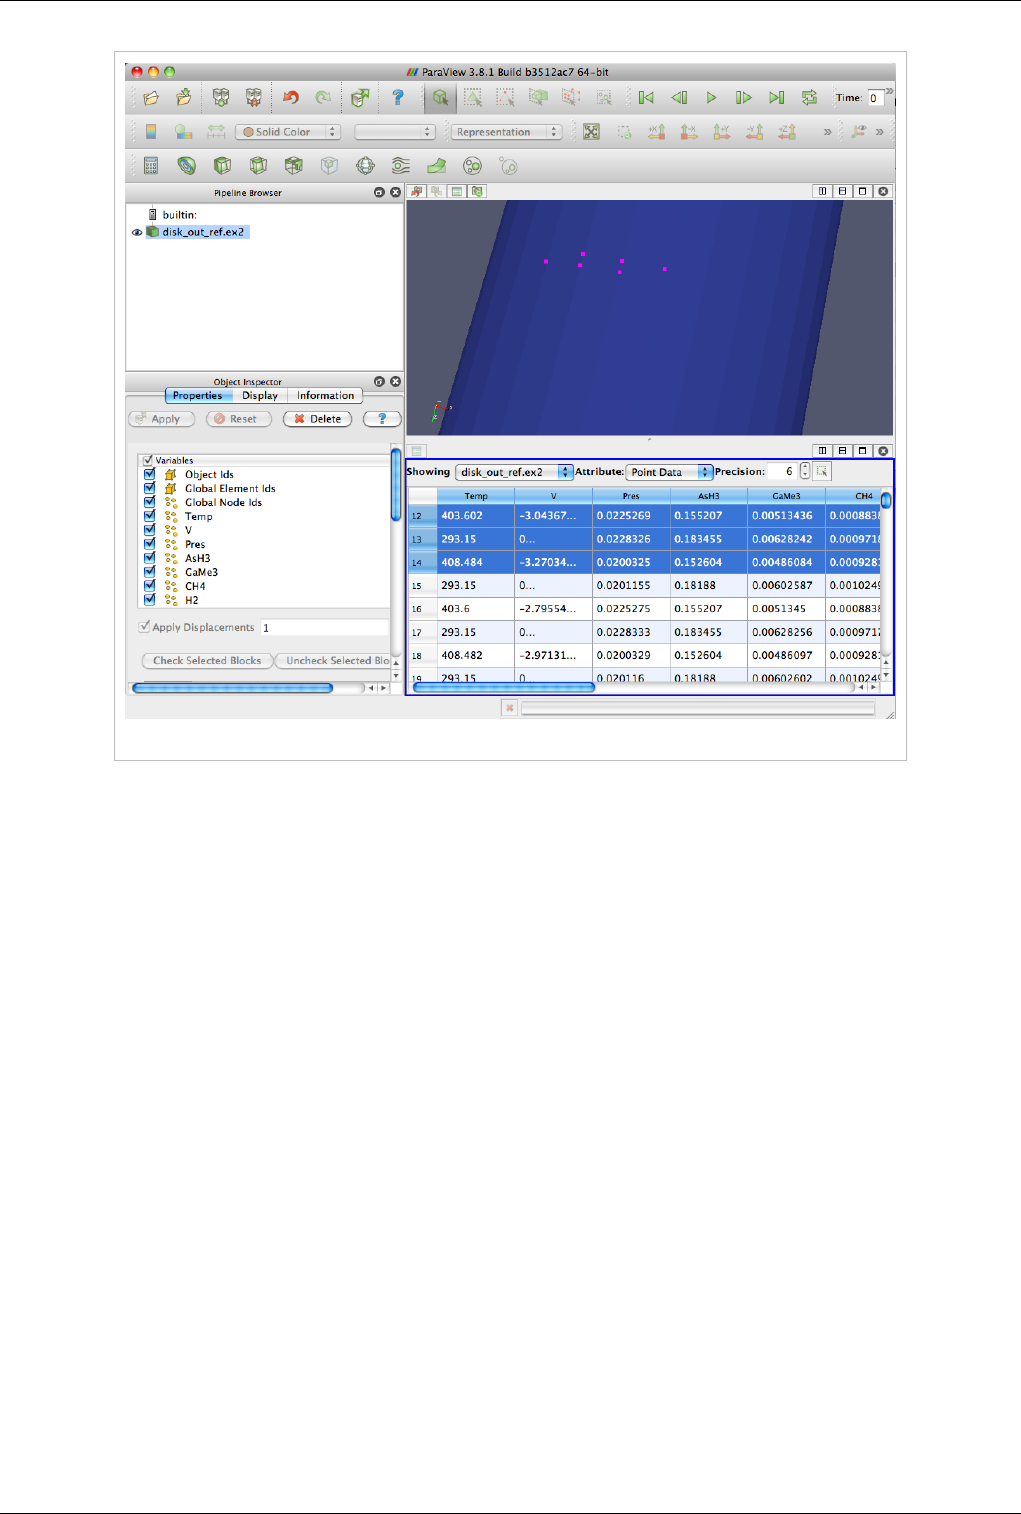Viewport: 1021px width, 1514px height.
Task: Undo the last action
Action: click(290, 98)
